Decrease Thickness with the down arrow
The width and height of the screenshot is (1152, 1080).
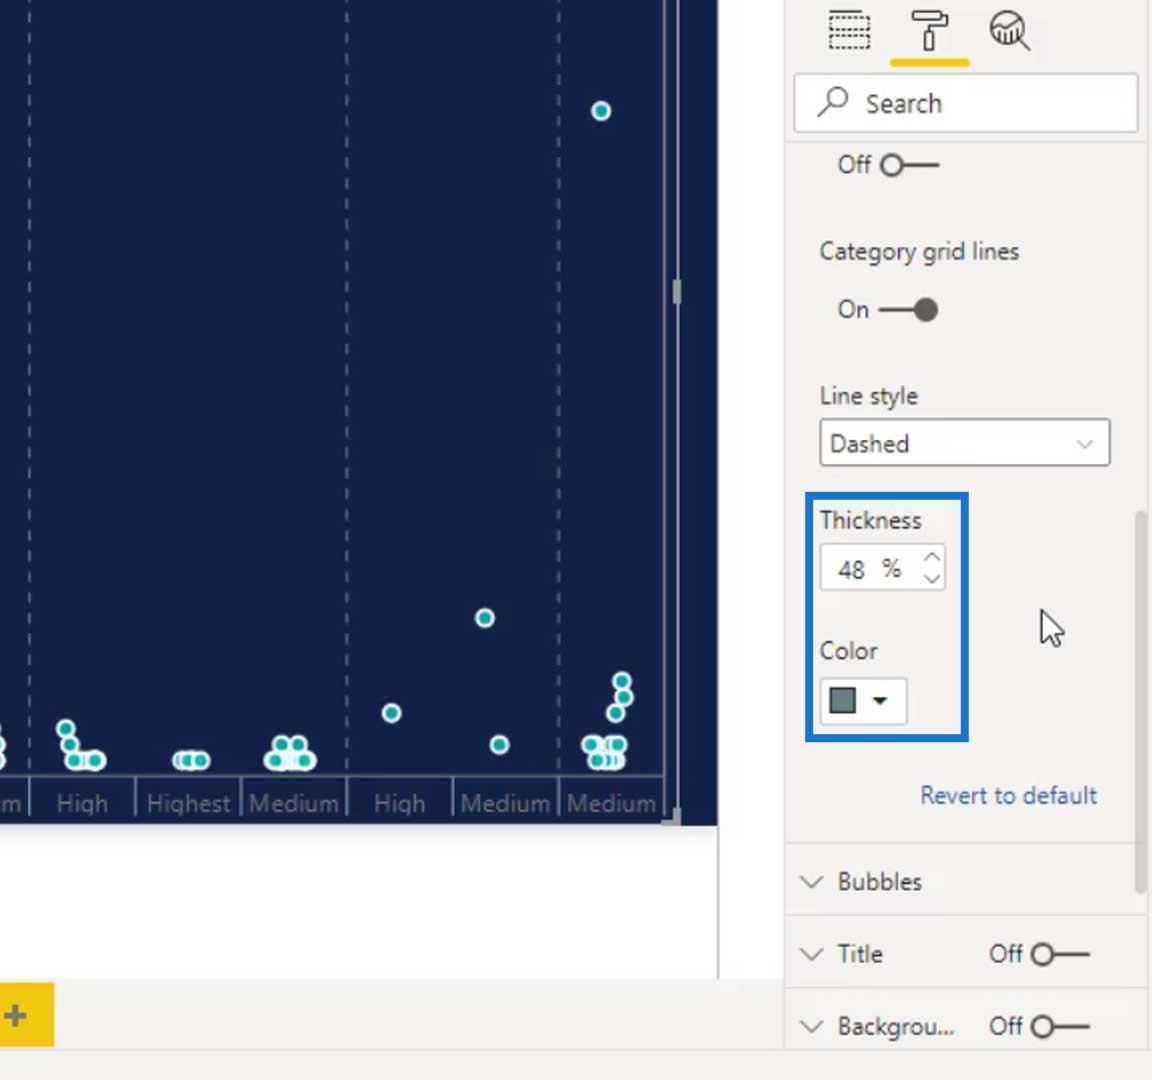click(x=932, y=579)
